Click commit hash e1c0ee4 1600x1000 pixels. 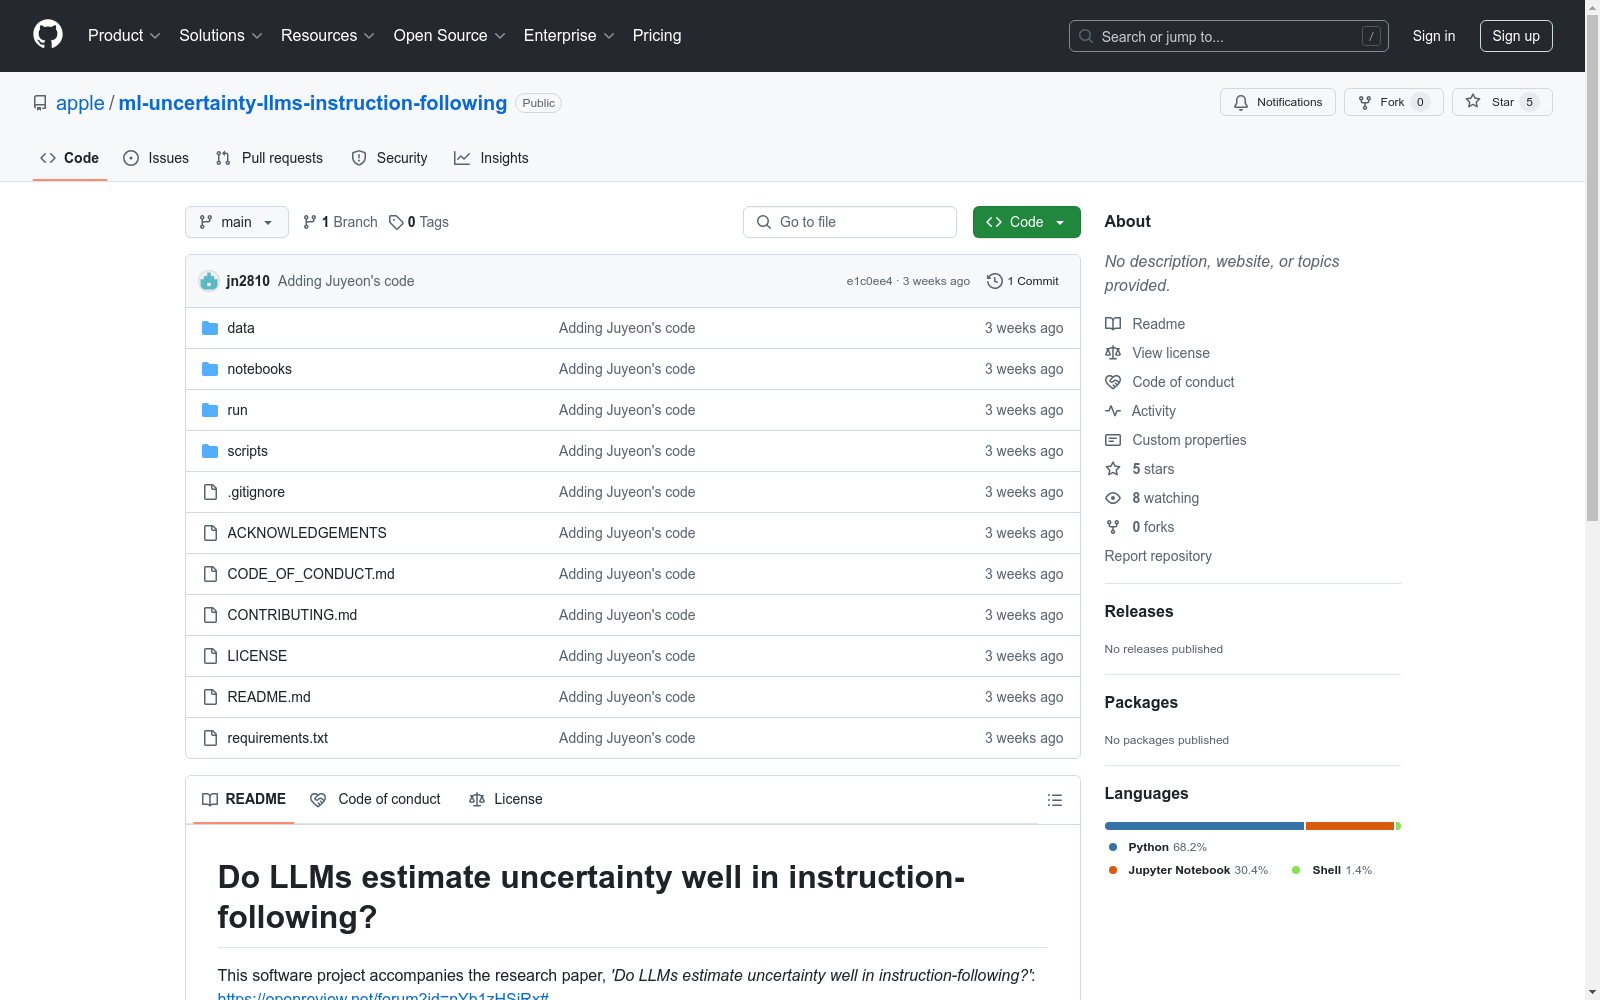pyautogui.click(x=869, y=281)
